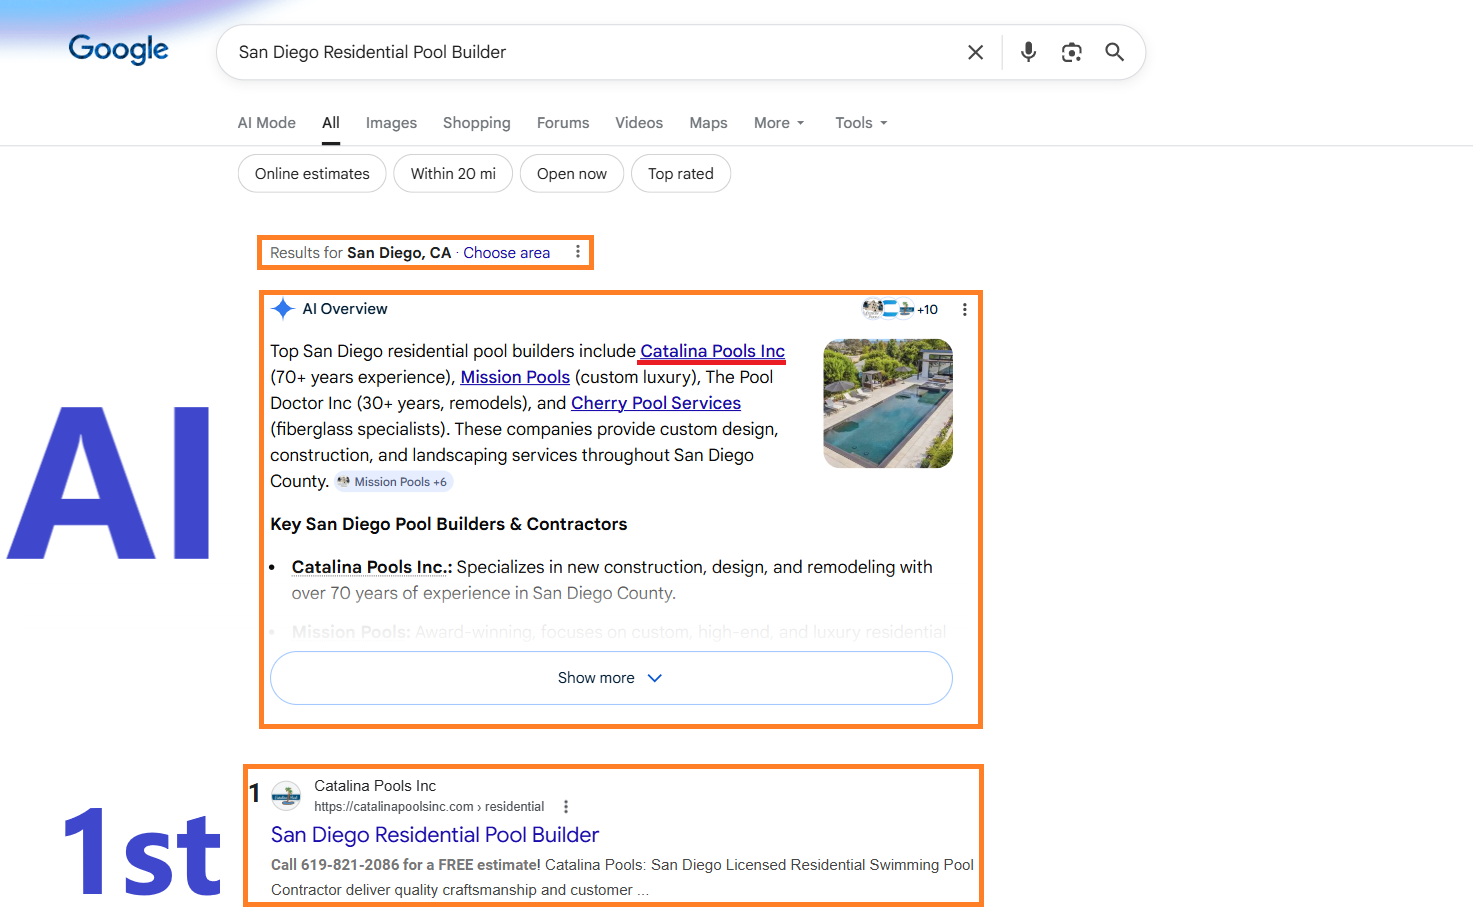Open three-dot menu next to catalinapoolsinc.com URL
Screen dimensions: 1473x909
click(566, 807)
